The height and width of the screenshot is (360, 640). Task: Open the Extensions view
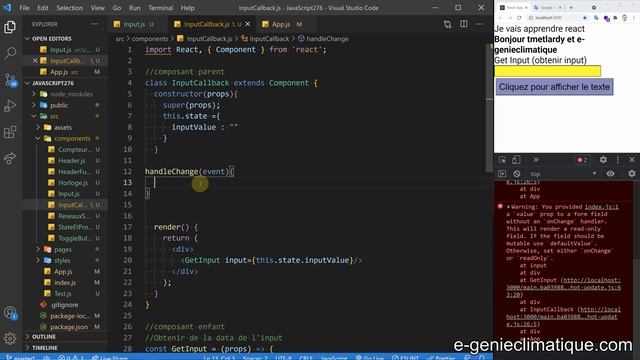10,132
